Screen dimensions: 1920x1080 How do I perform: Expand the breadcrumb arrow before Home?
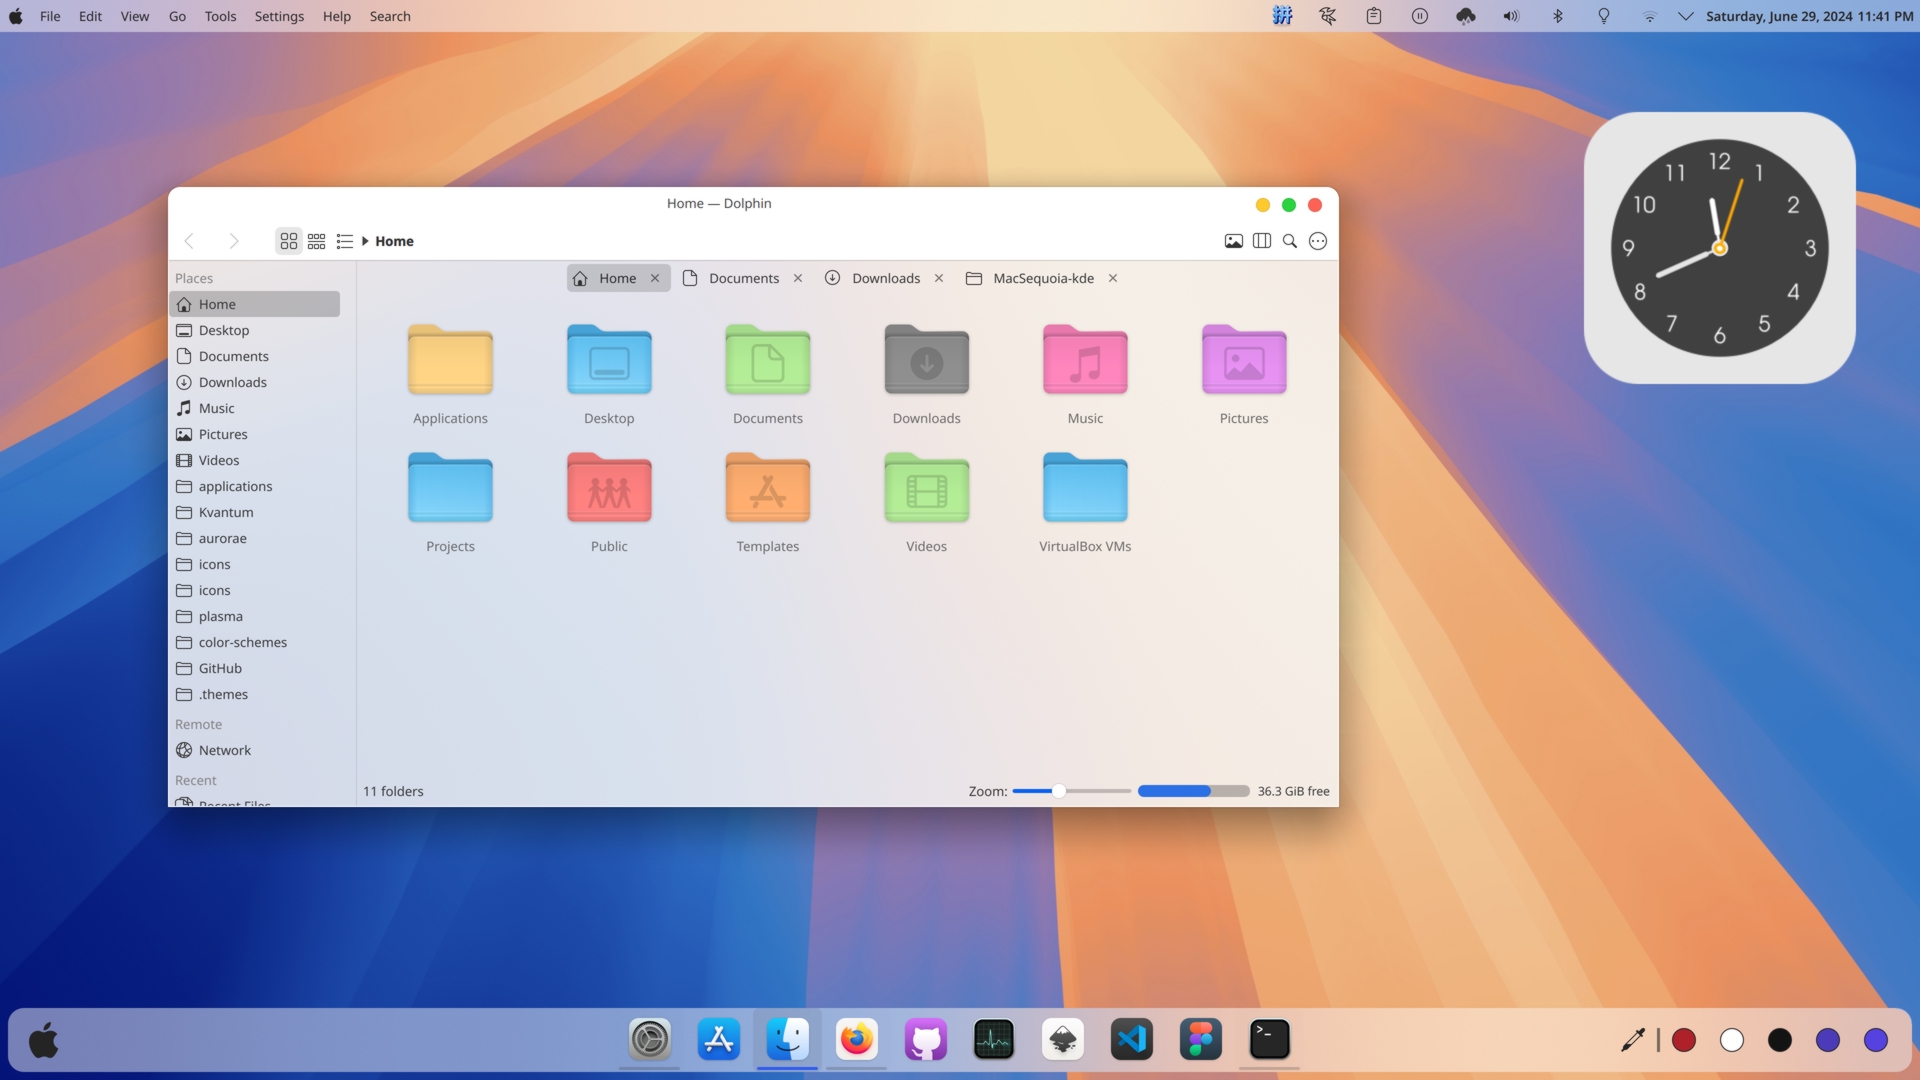click(x=365, y=241)
